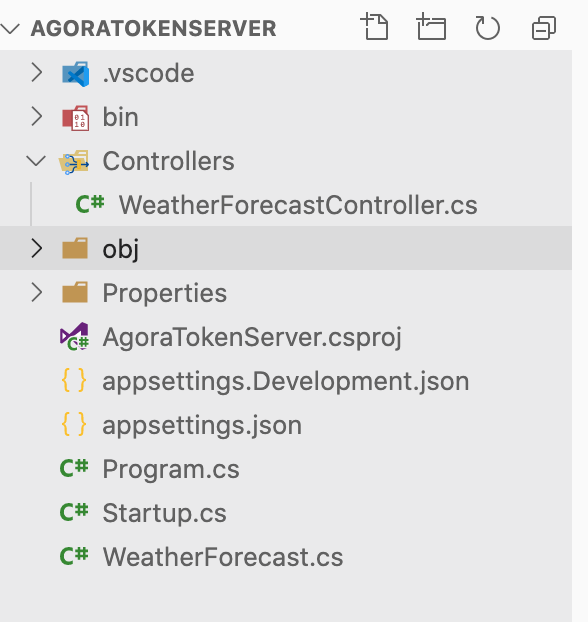The width and height of the screenshot is (588, 622).
Task: Click the VS Code icon beside .vscode
Action: click(x=75, y=74)
